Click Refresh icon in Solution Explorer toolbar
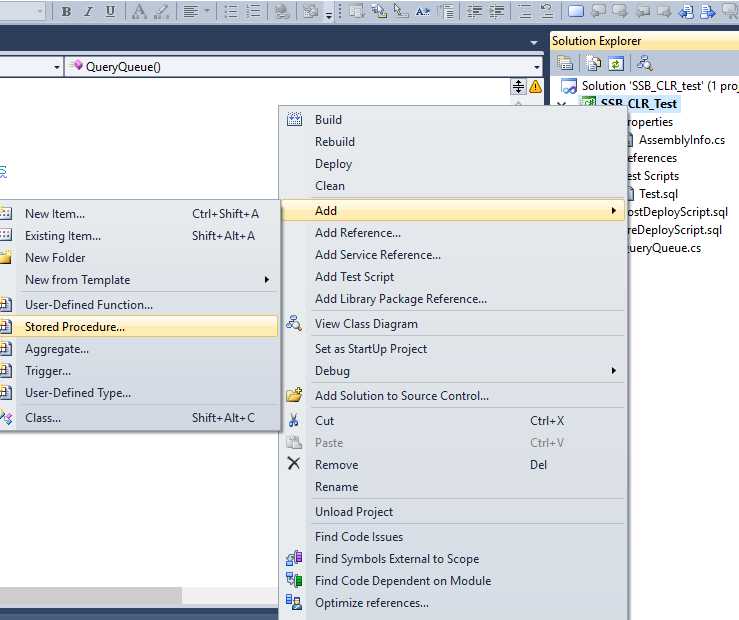This screenshot has height=620, width=739. point(616,63)
